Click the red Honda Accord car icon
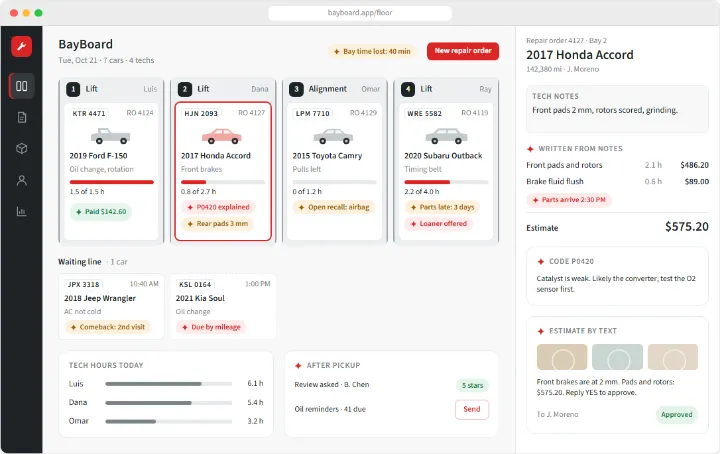Screen dimensions: 720x454 (222, 136)
